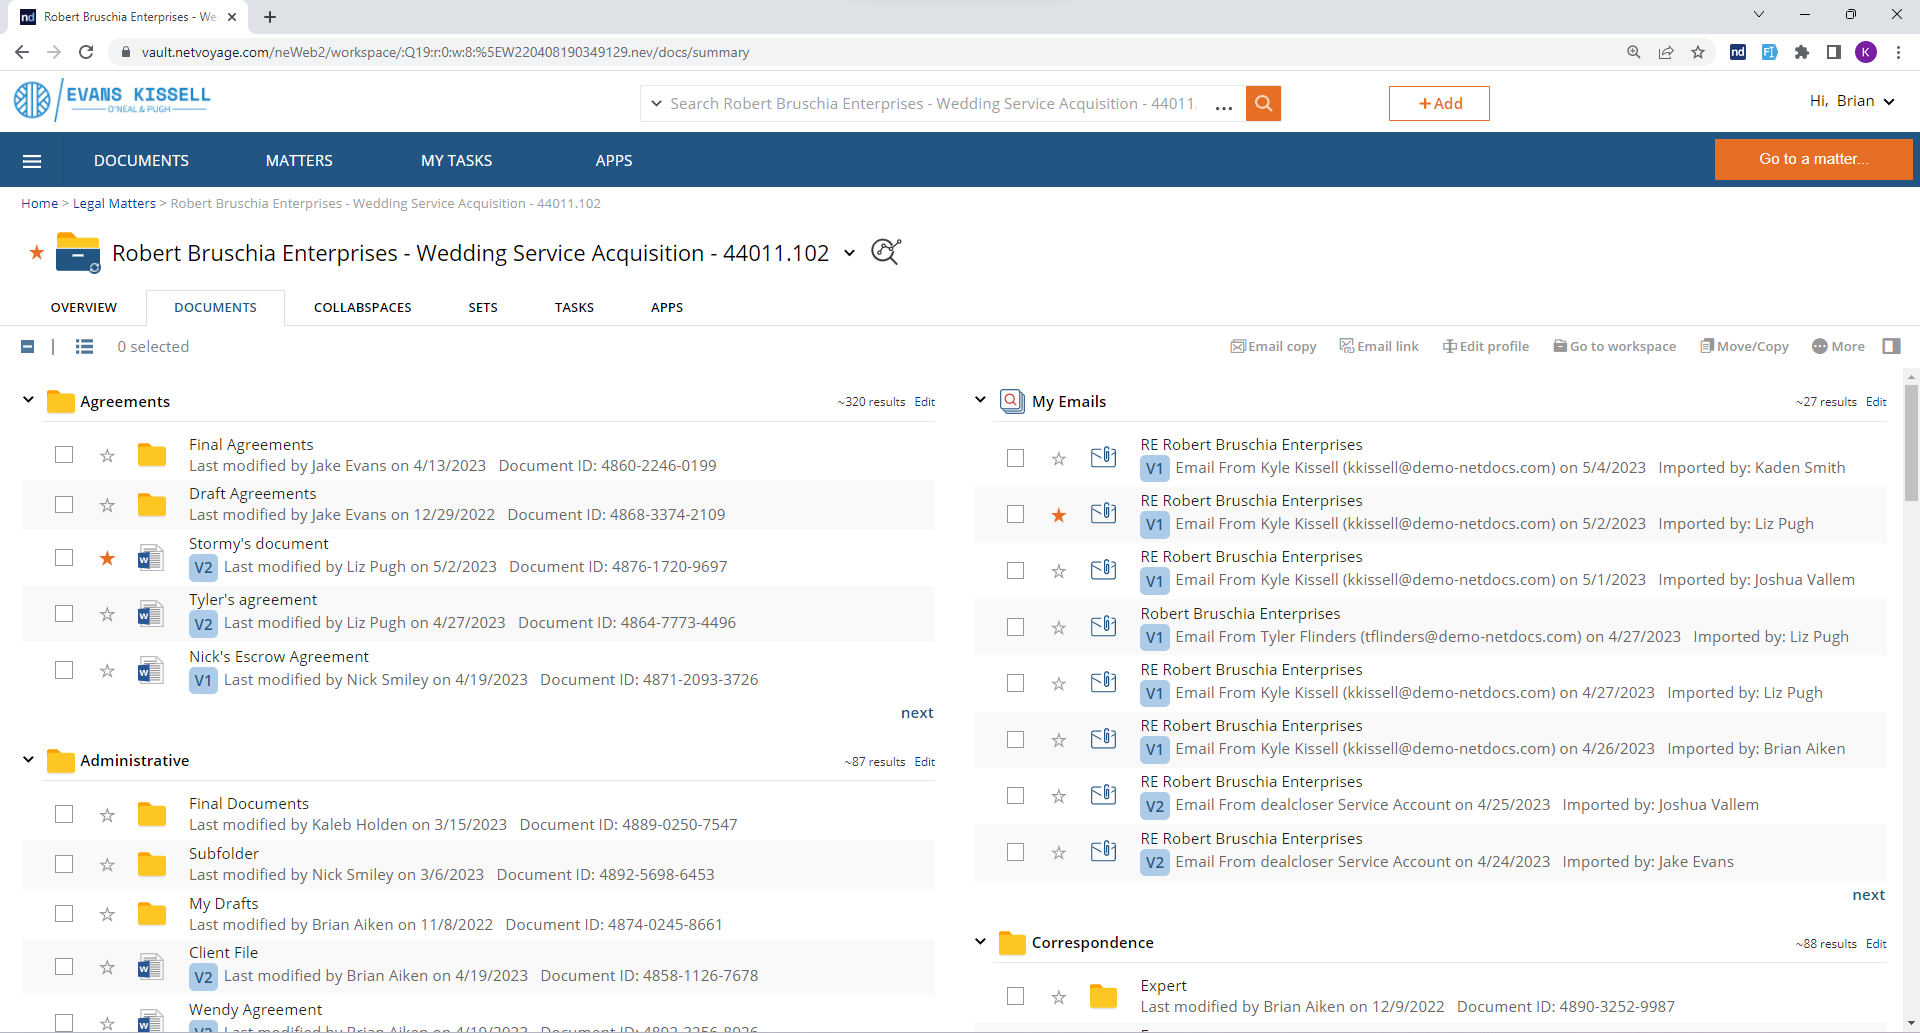
Task: Click the orange search magnifier button
Action: point(1263,103)
